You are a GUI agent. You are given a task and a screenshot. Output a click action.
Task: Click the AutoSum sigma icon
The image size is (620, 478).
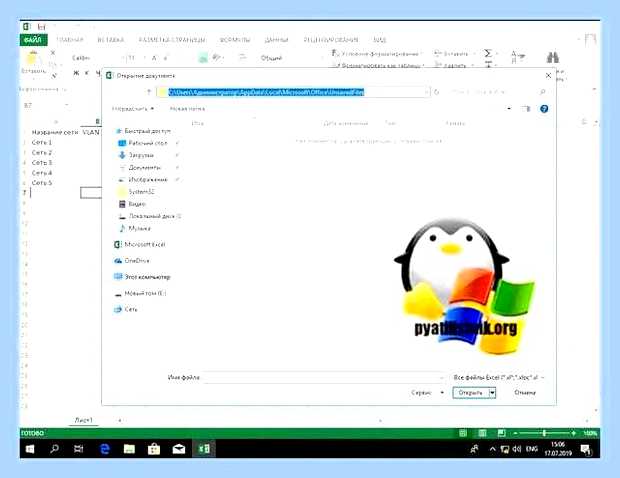pyautogui.click(x=488, y=53)
